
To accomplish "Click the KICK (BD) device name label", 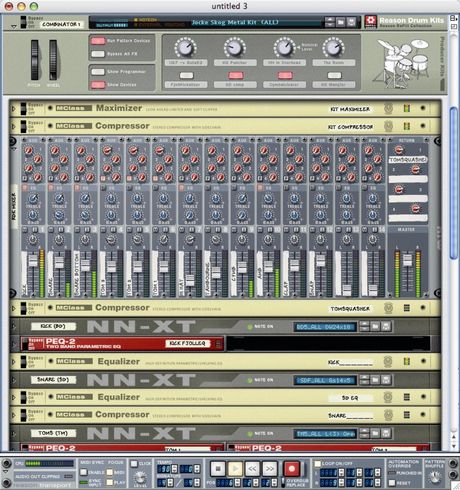I will click(x=53, y=326).
